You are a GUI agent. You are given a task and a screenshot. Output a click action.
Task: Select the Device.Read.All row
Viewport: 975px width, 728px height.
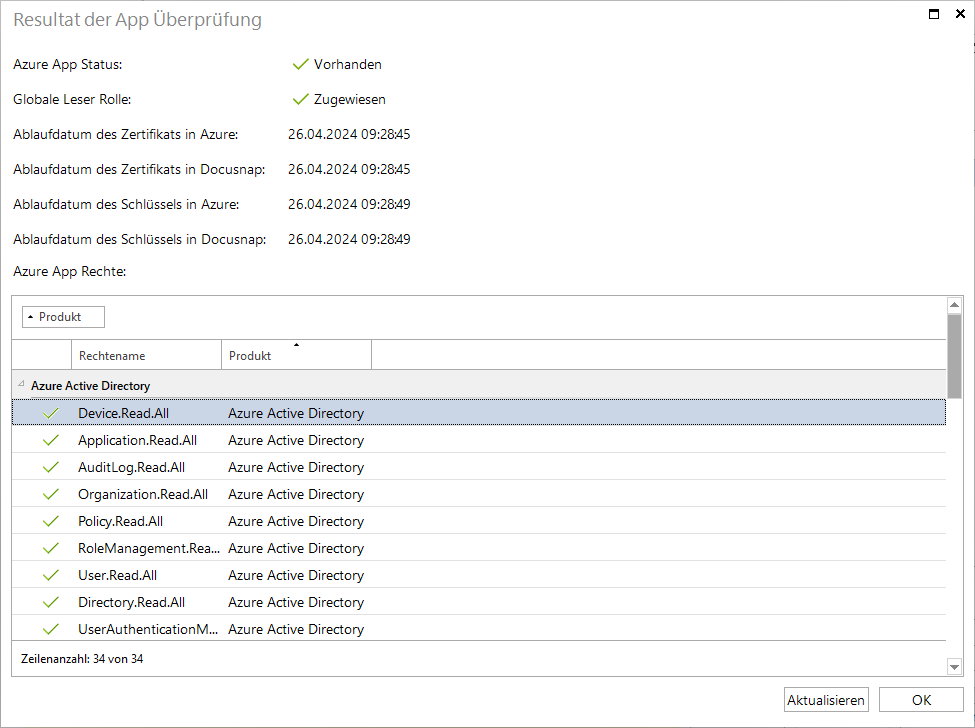coord(479,413)
